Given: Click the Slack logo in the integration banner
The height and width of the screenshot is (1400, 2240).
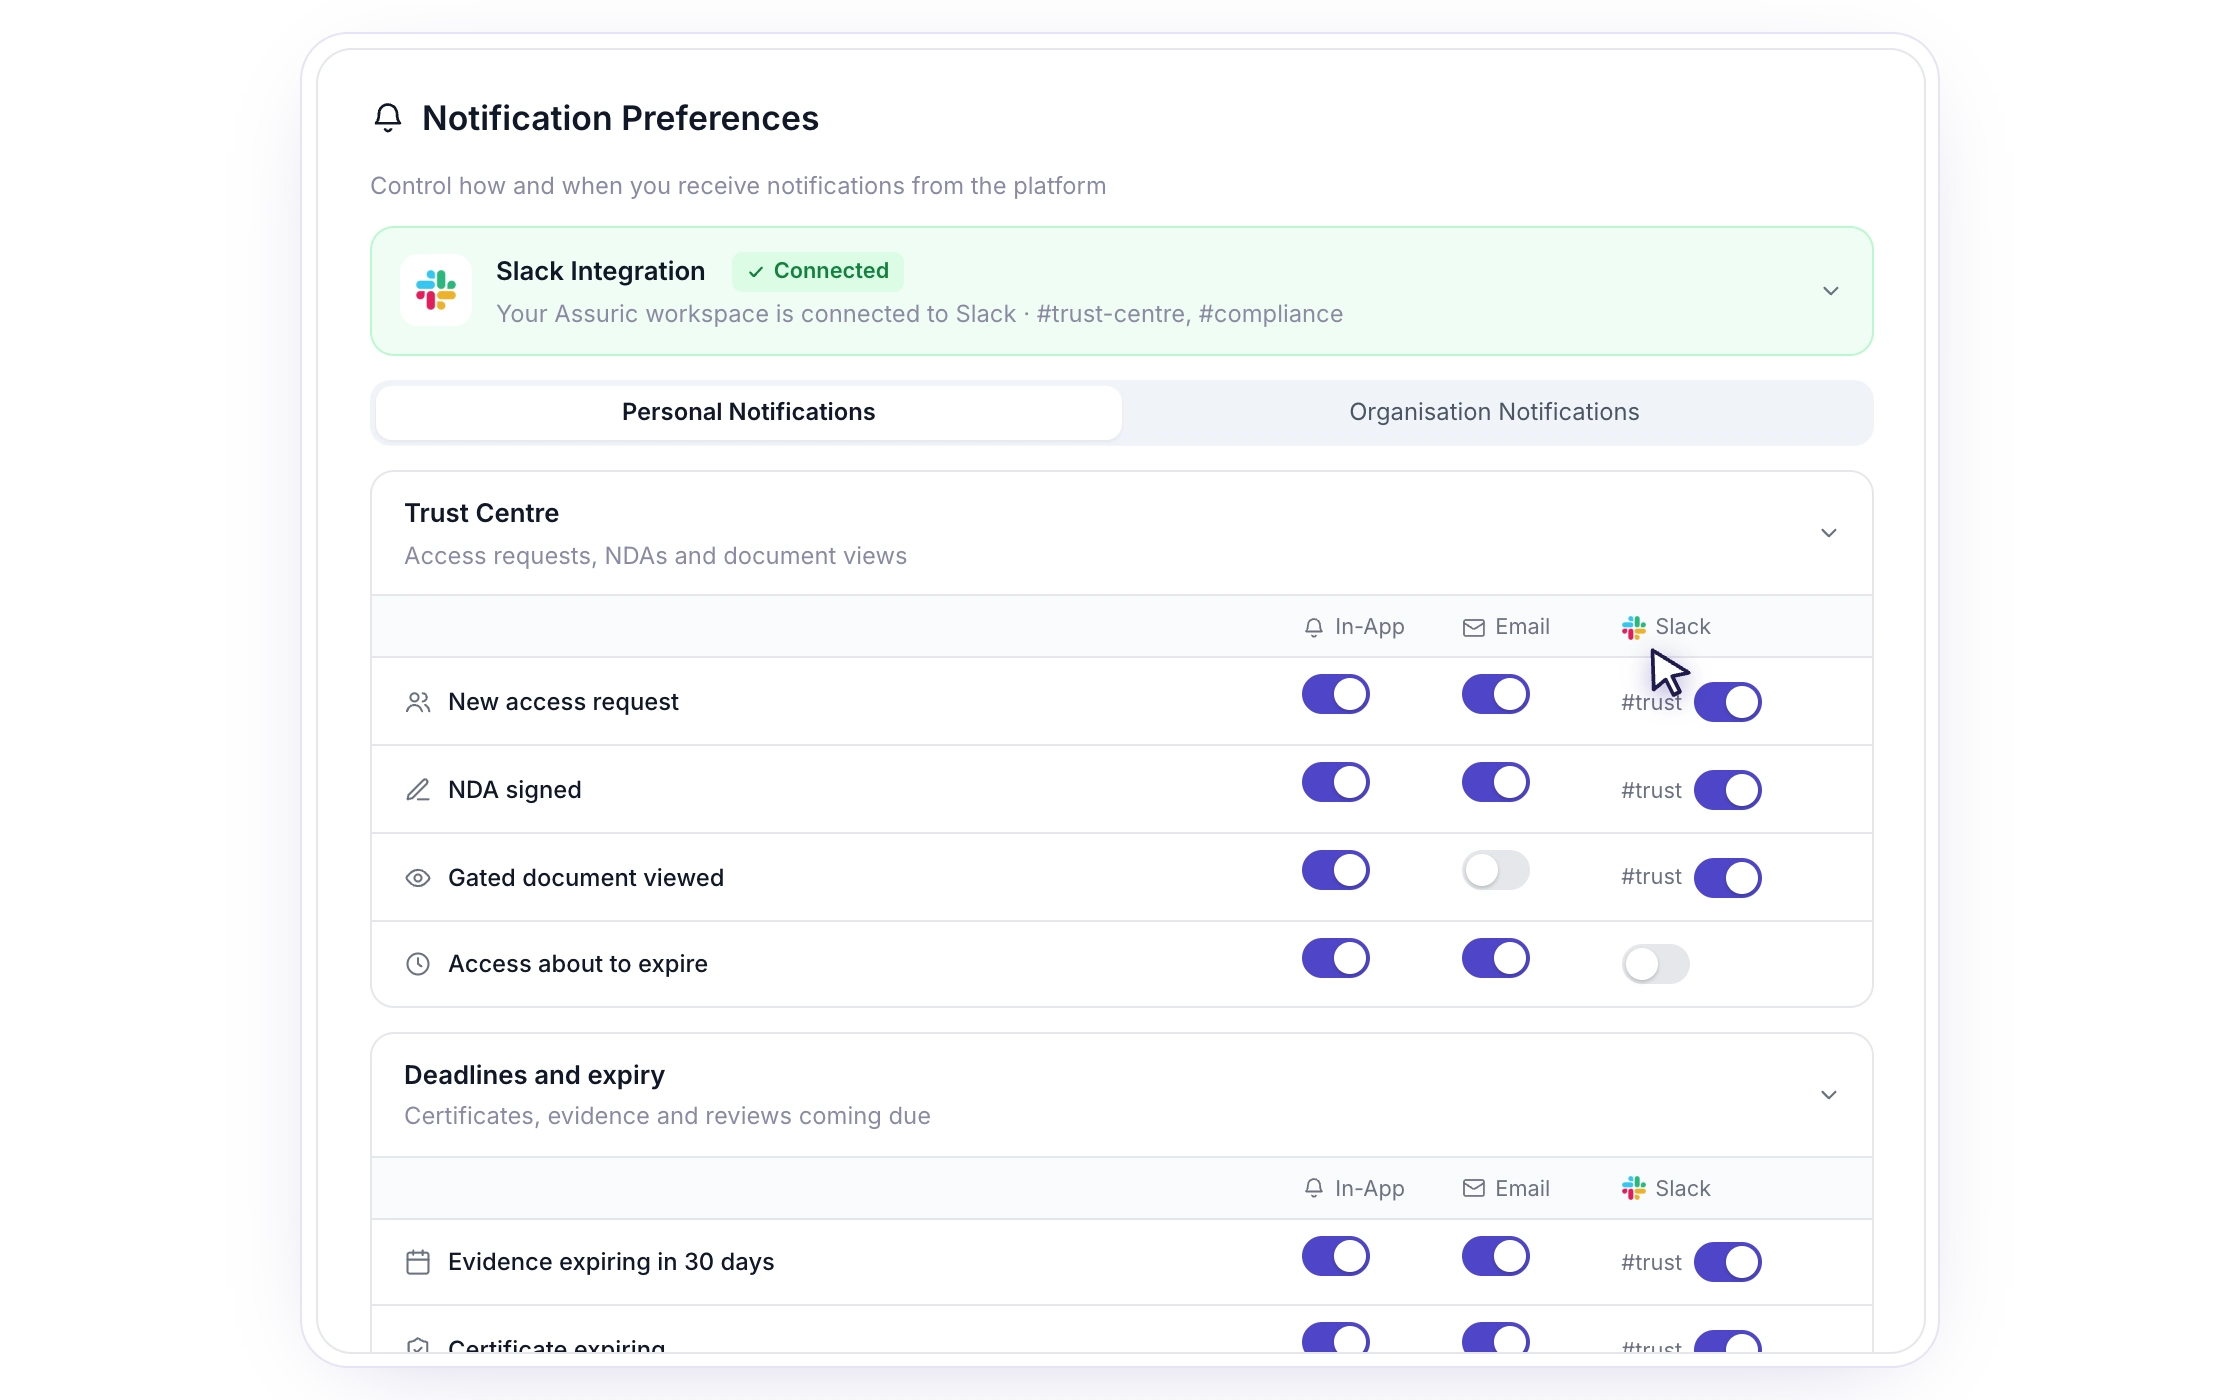Looking at the screenshot, I should click(436, 290).
